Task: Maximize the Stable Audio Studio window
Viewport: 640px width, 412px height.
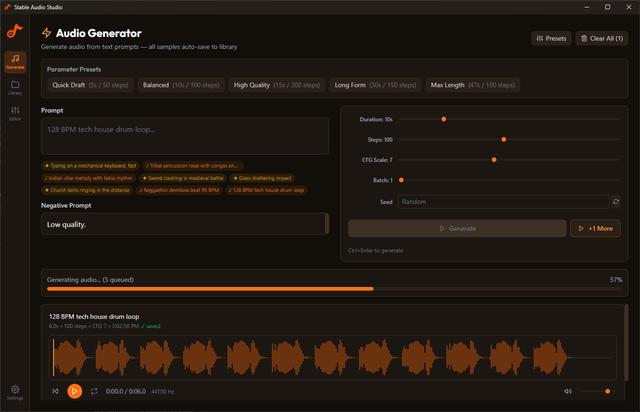Action: (x=607, y=7)
